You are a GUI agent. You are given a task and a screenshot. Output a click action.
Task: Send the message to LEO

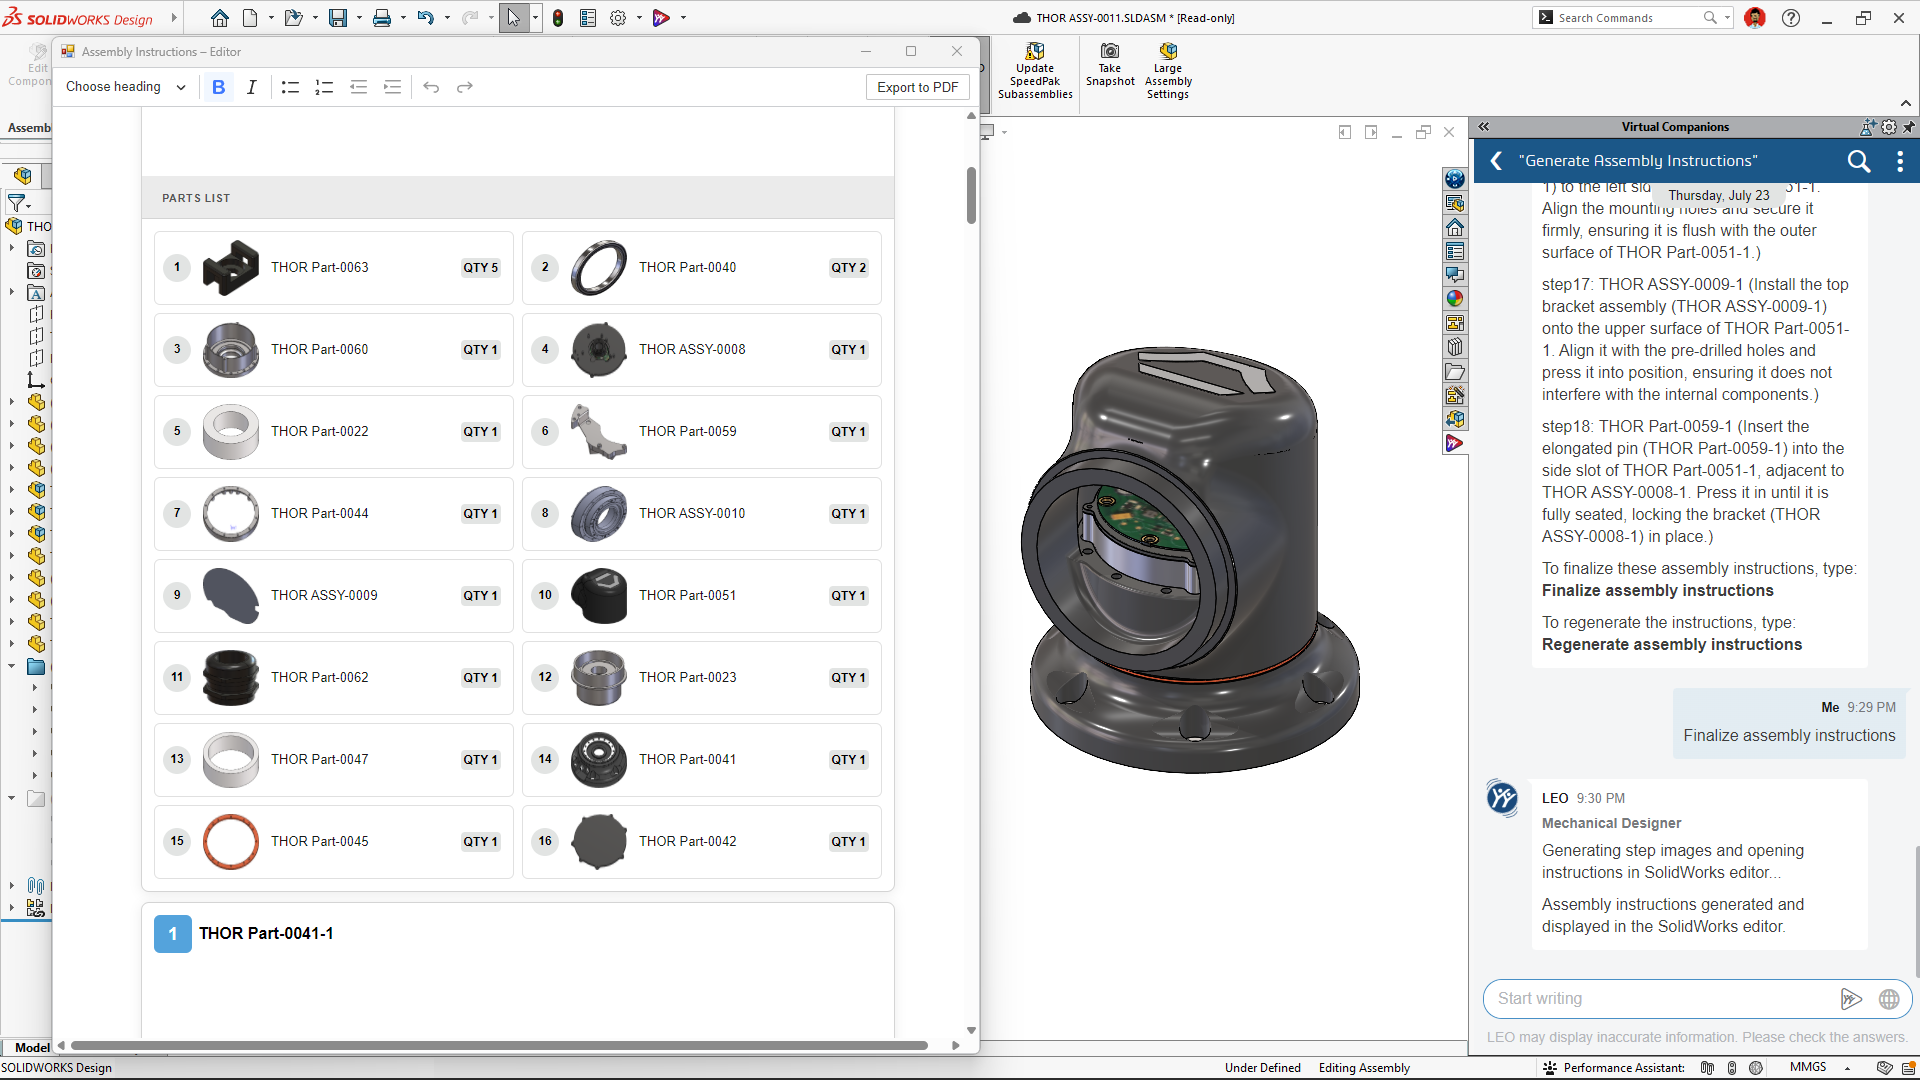[x=1851, y=998]
